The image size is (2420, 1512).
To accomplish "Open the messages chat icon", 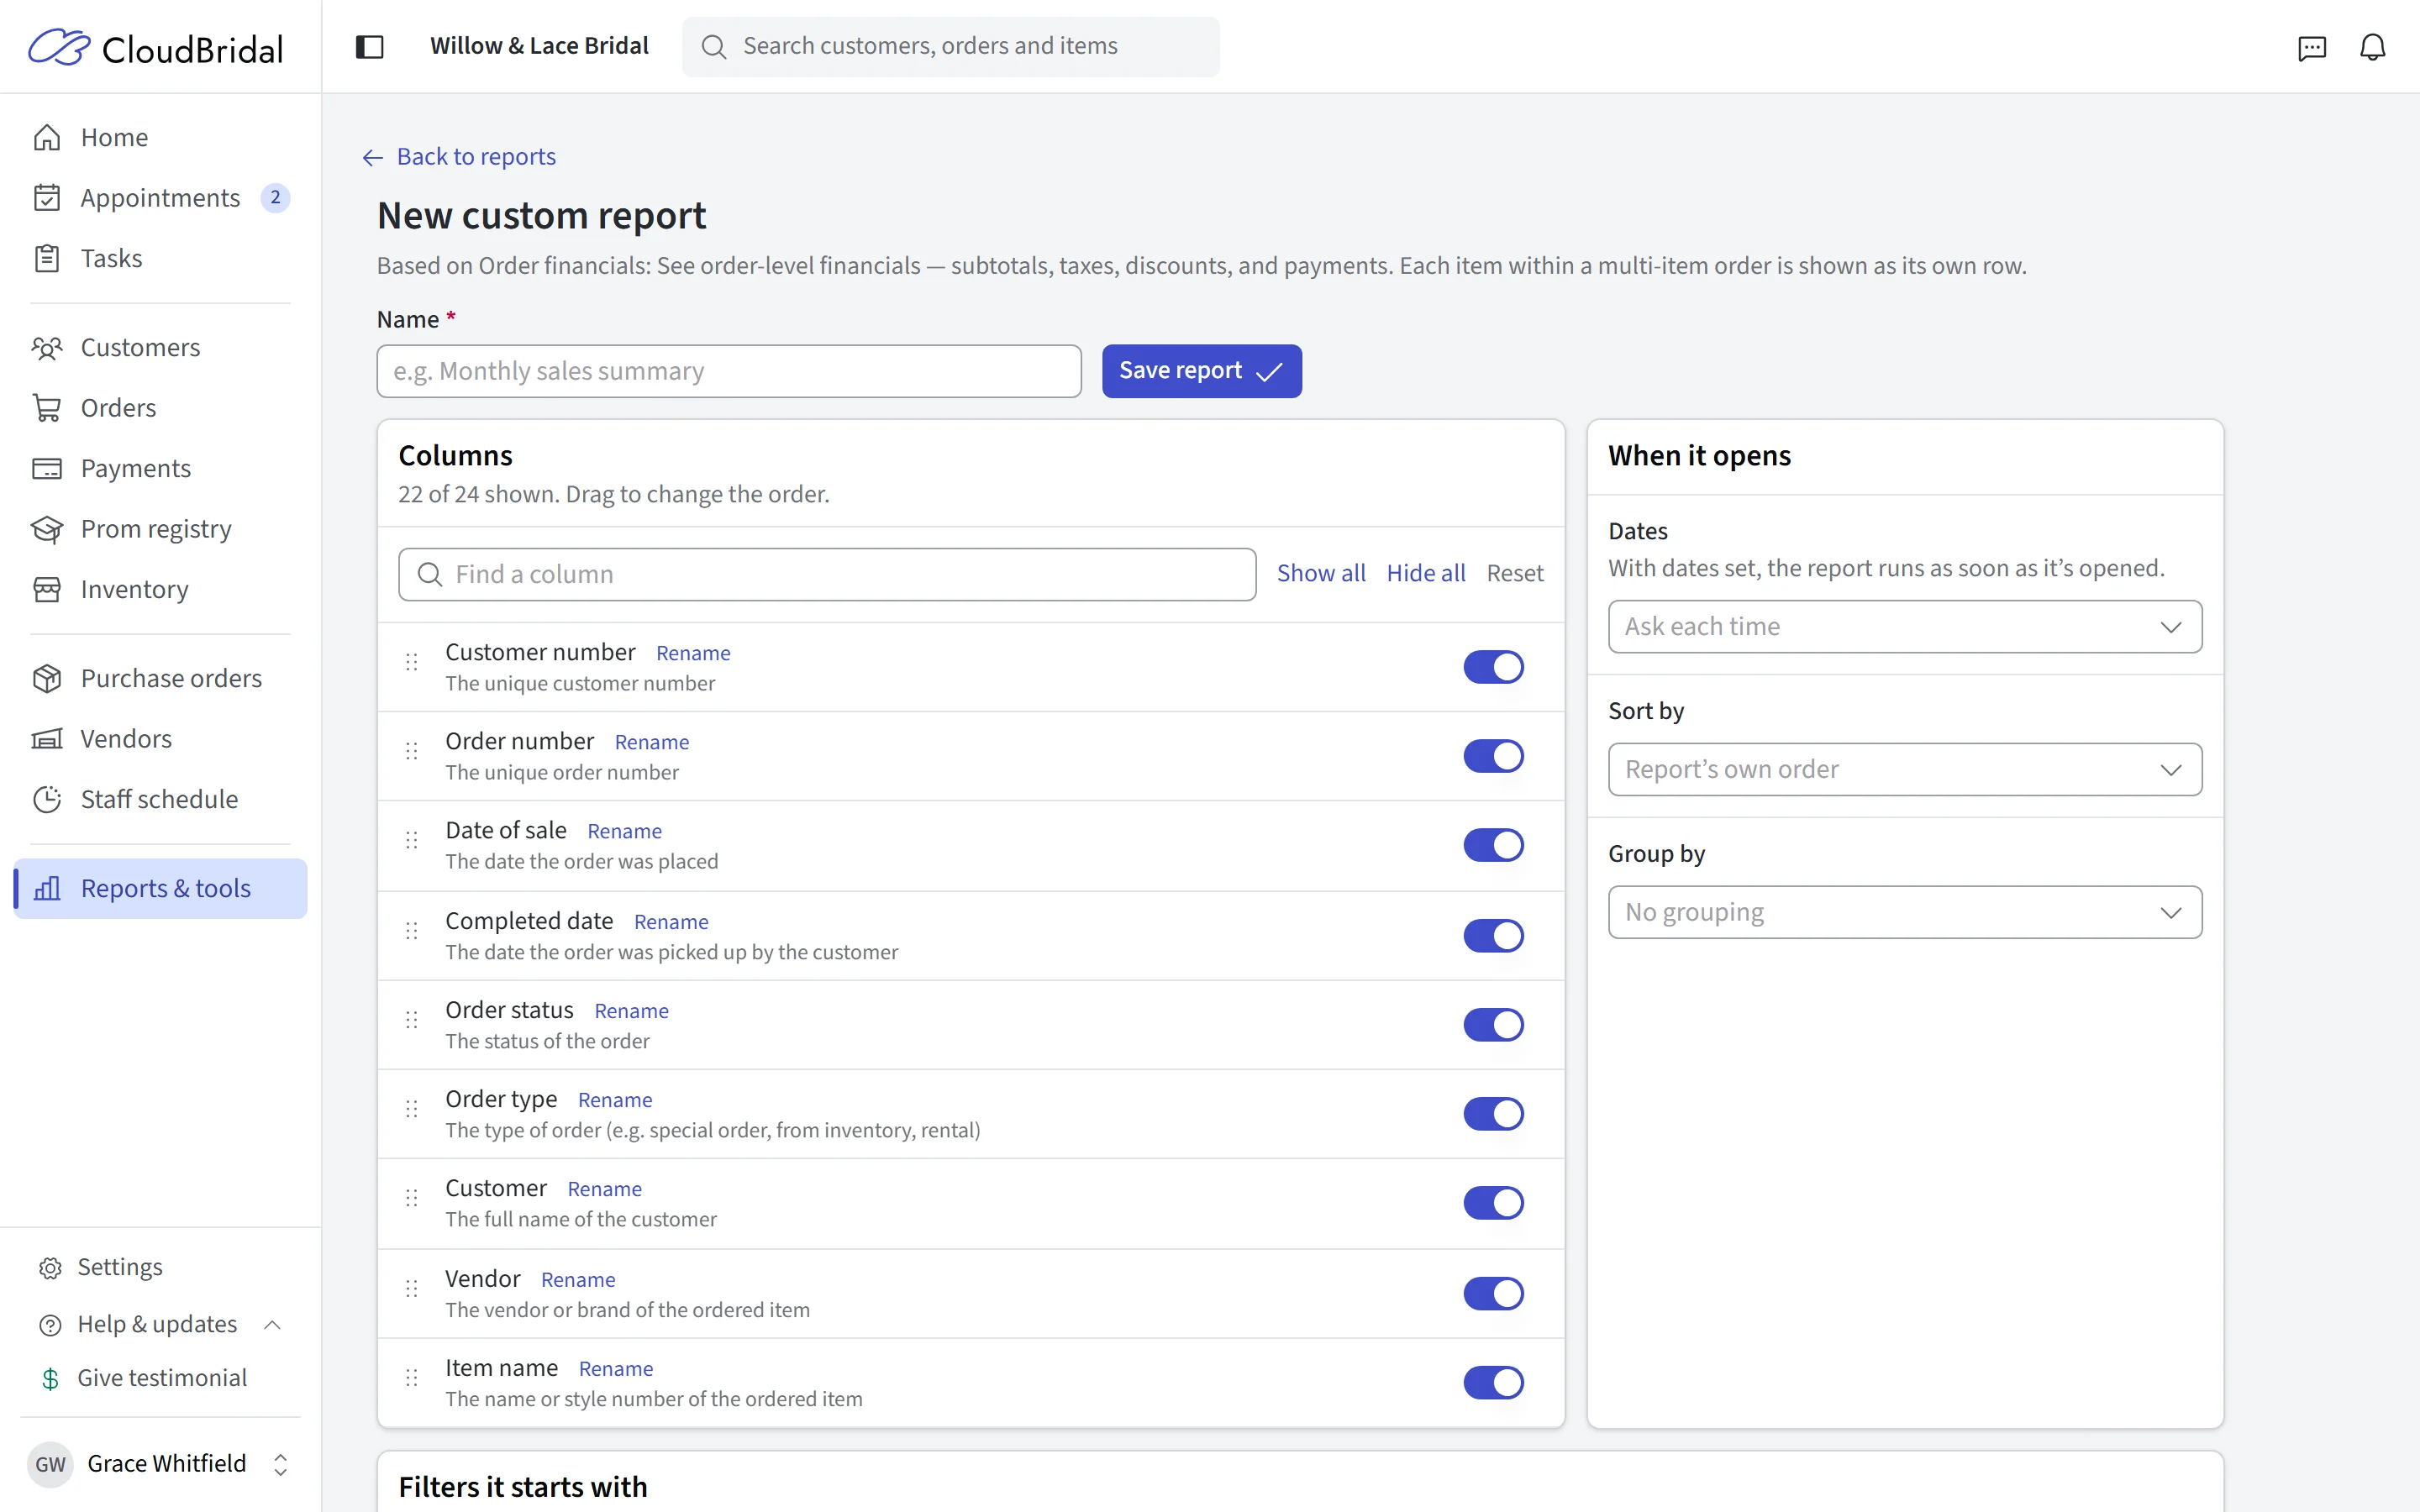I will click(x=2312, y=47).
